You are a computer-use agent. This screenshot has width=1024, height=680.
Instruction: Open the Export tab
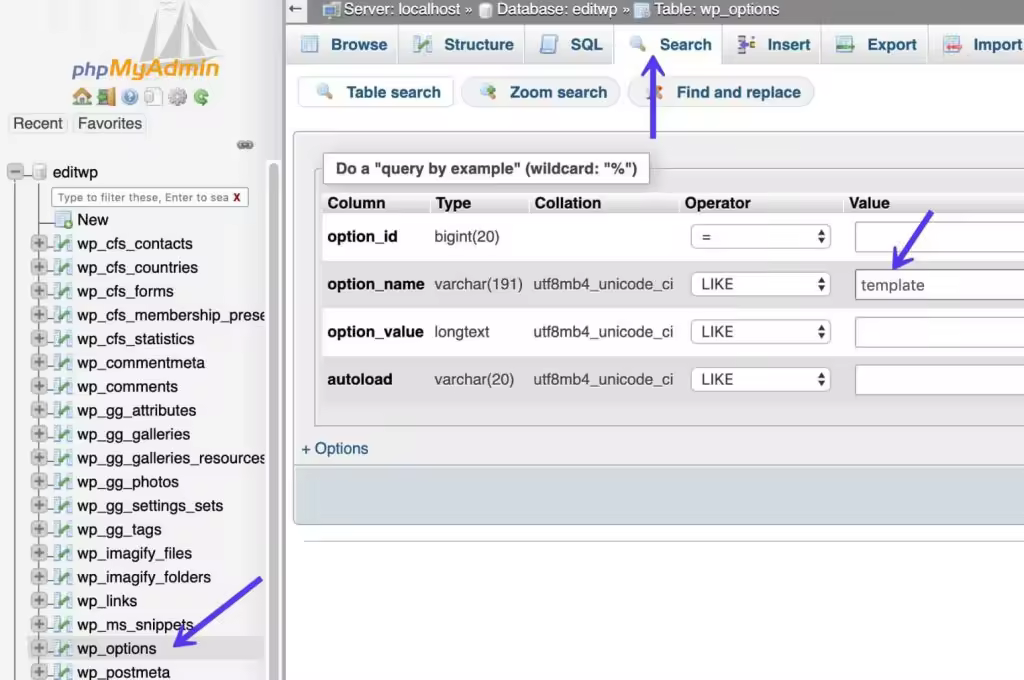[x=876, y=44]
